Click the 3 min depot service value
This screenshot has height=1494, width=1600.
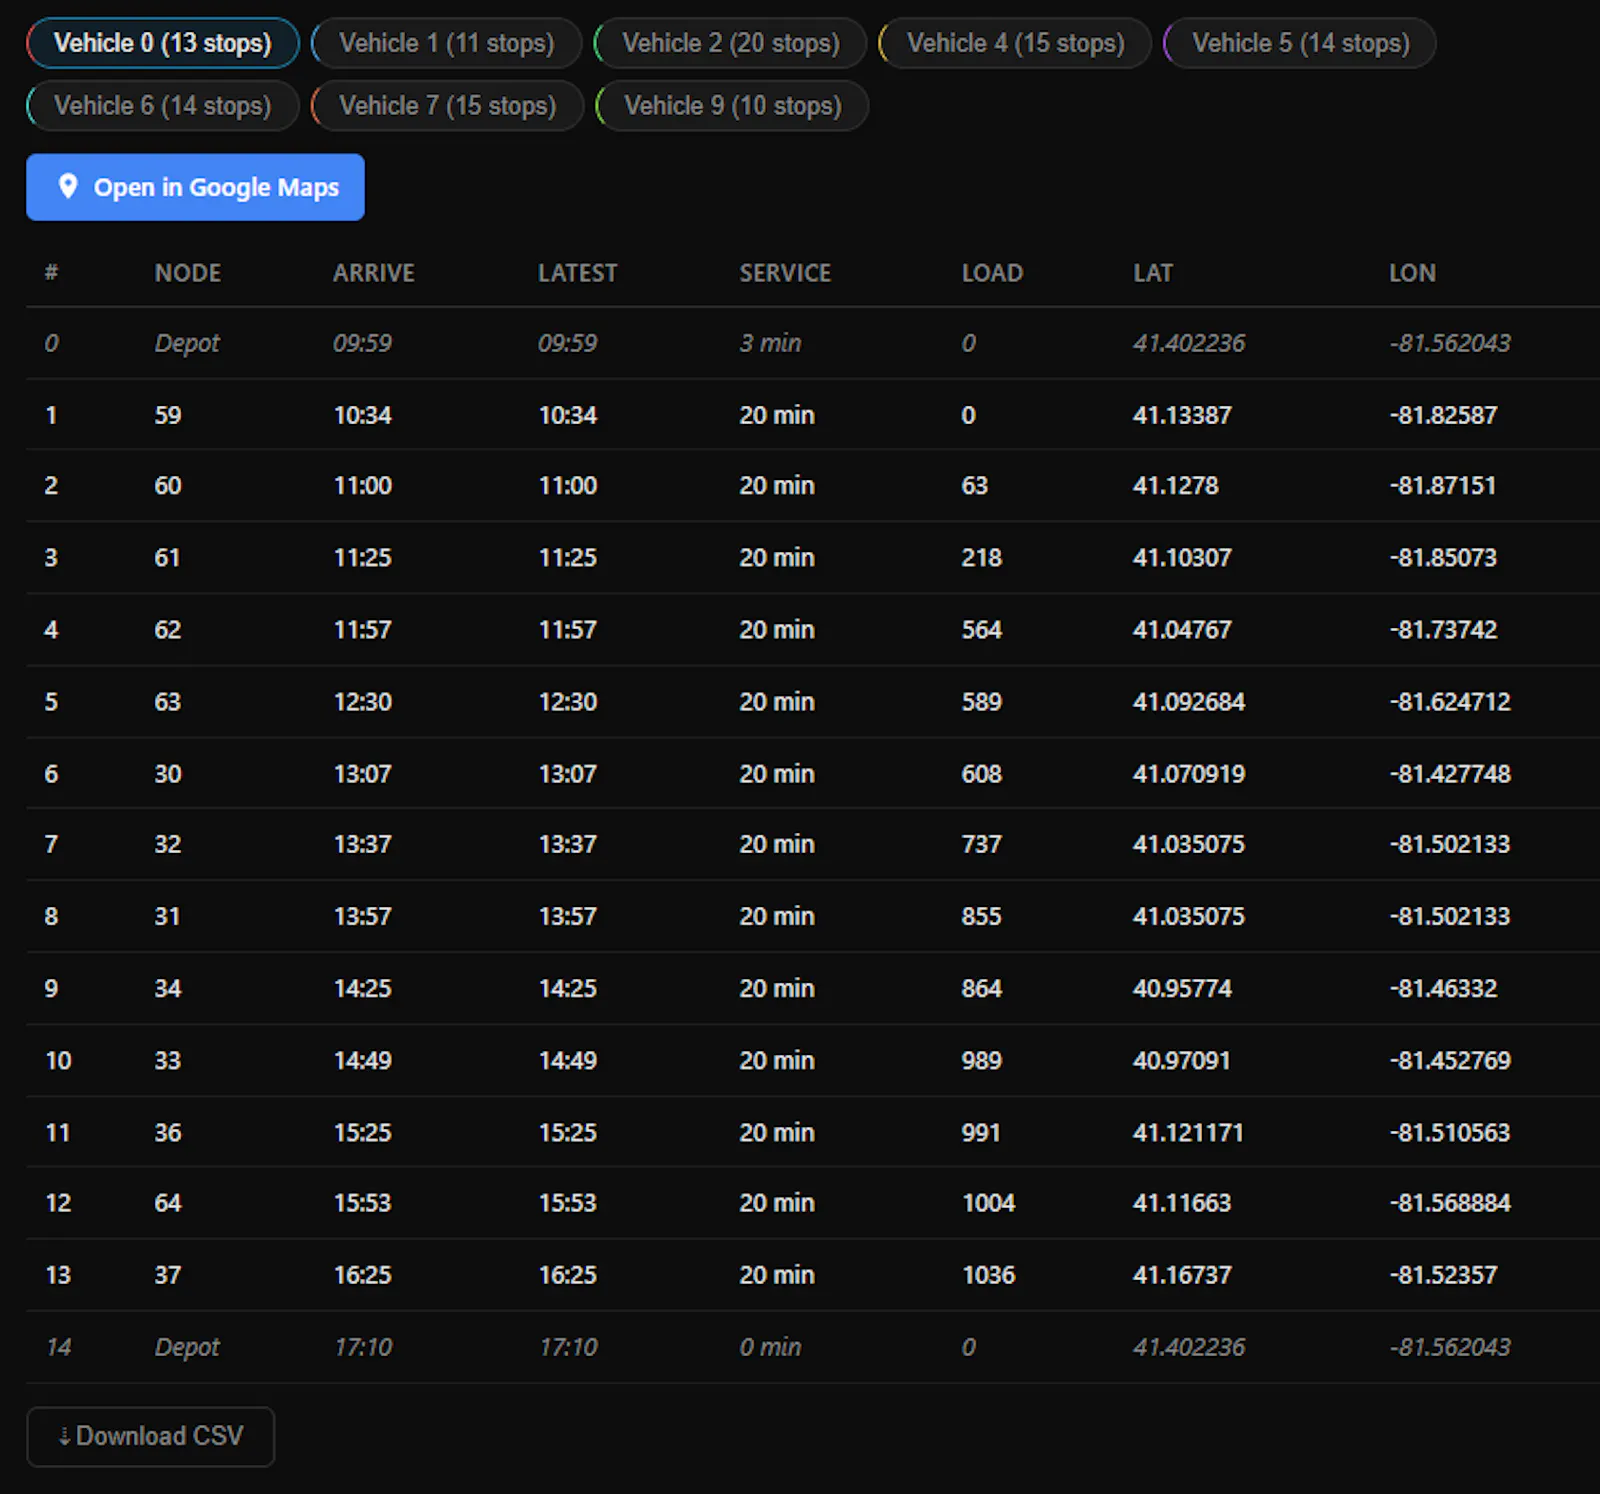tap(770, 343)
